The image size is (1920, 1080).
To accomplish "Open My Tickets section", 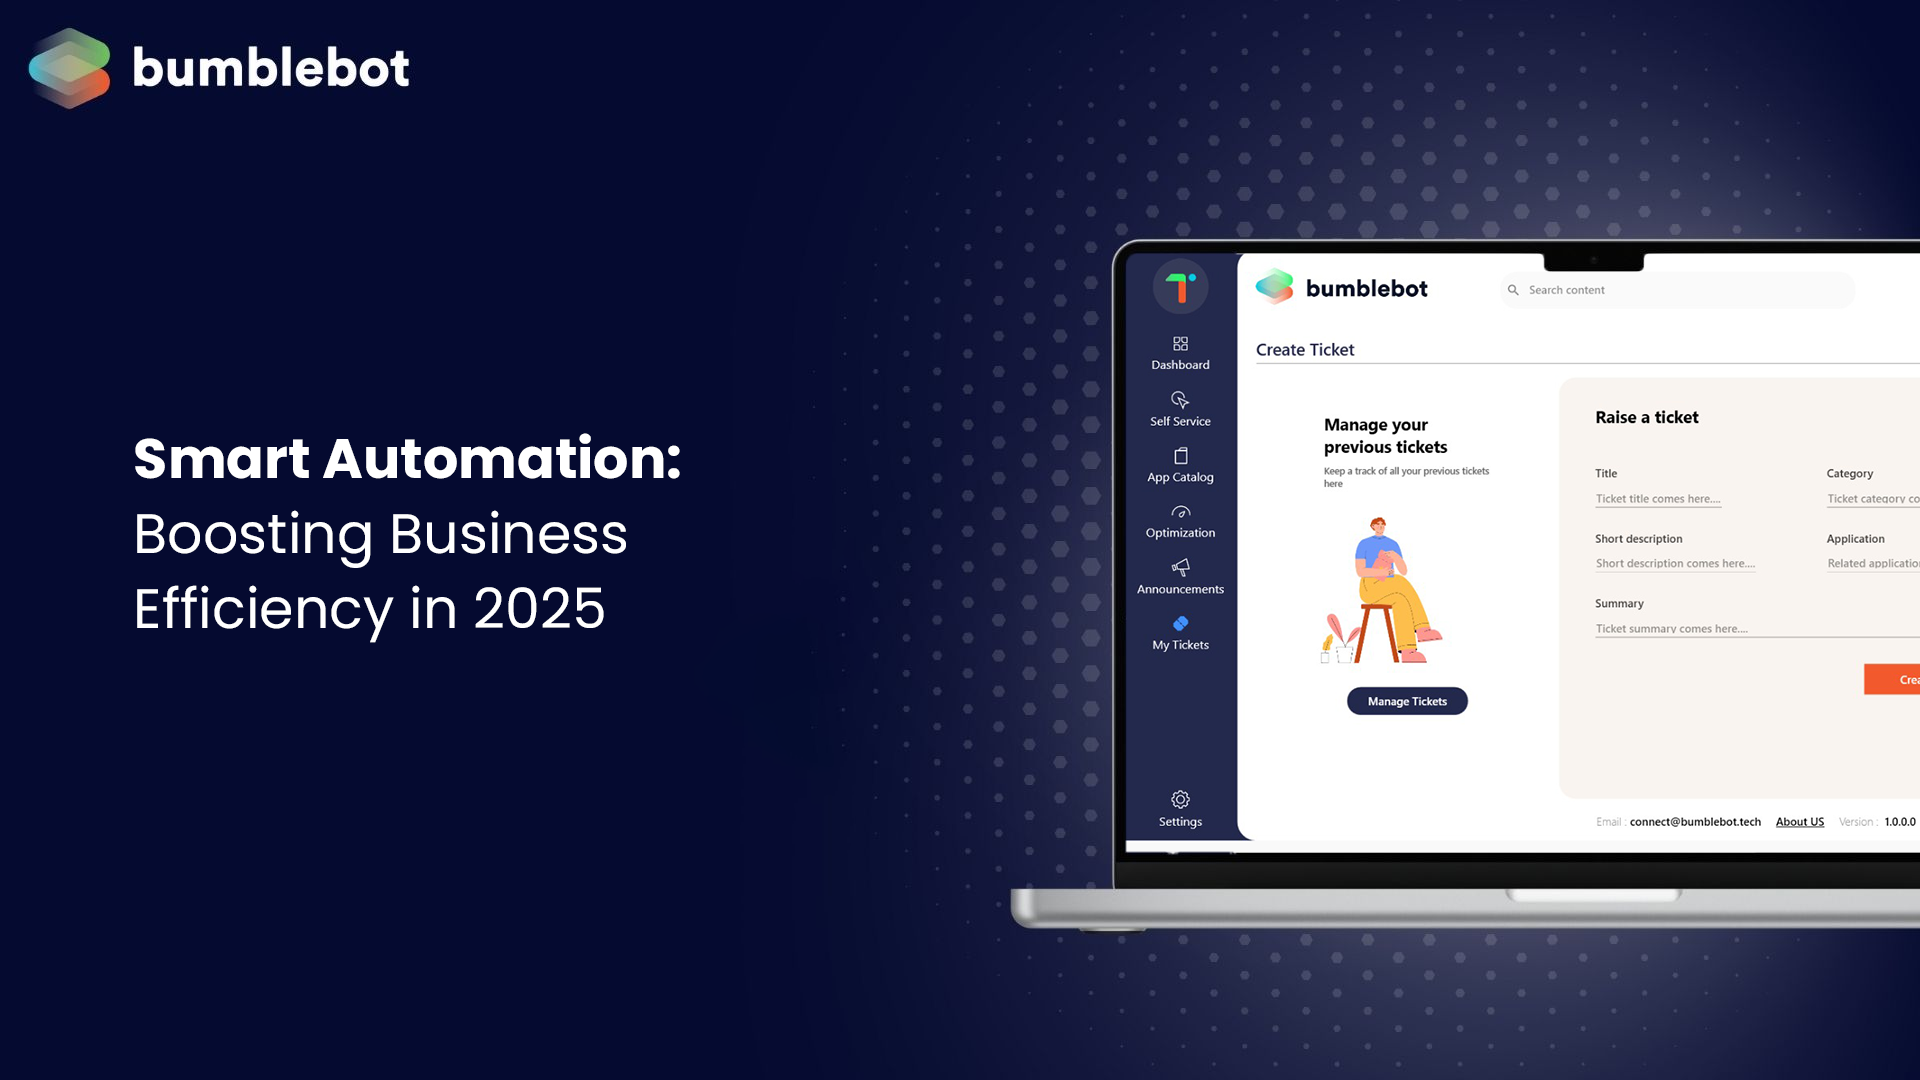I will [1179, 633].
